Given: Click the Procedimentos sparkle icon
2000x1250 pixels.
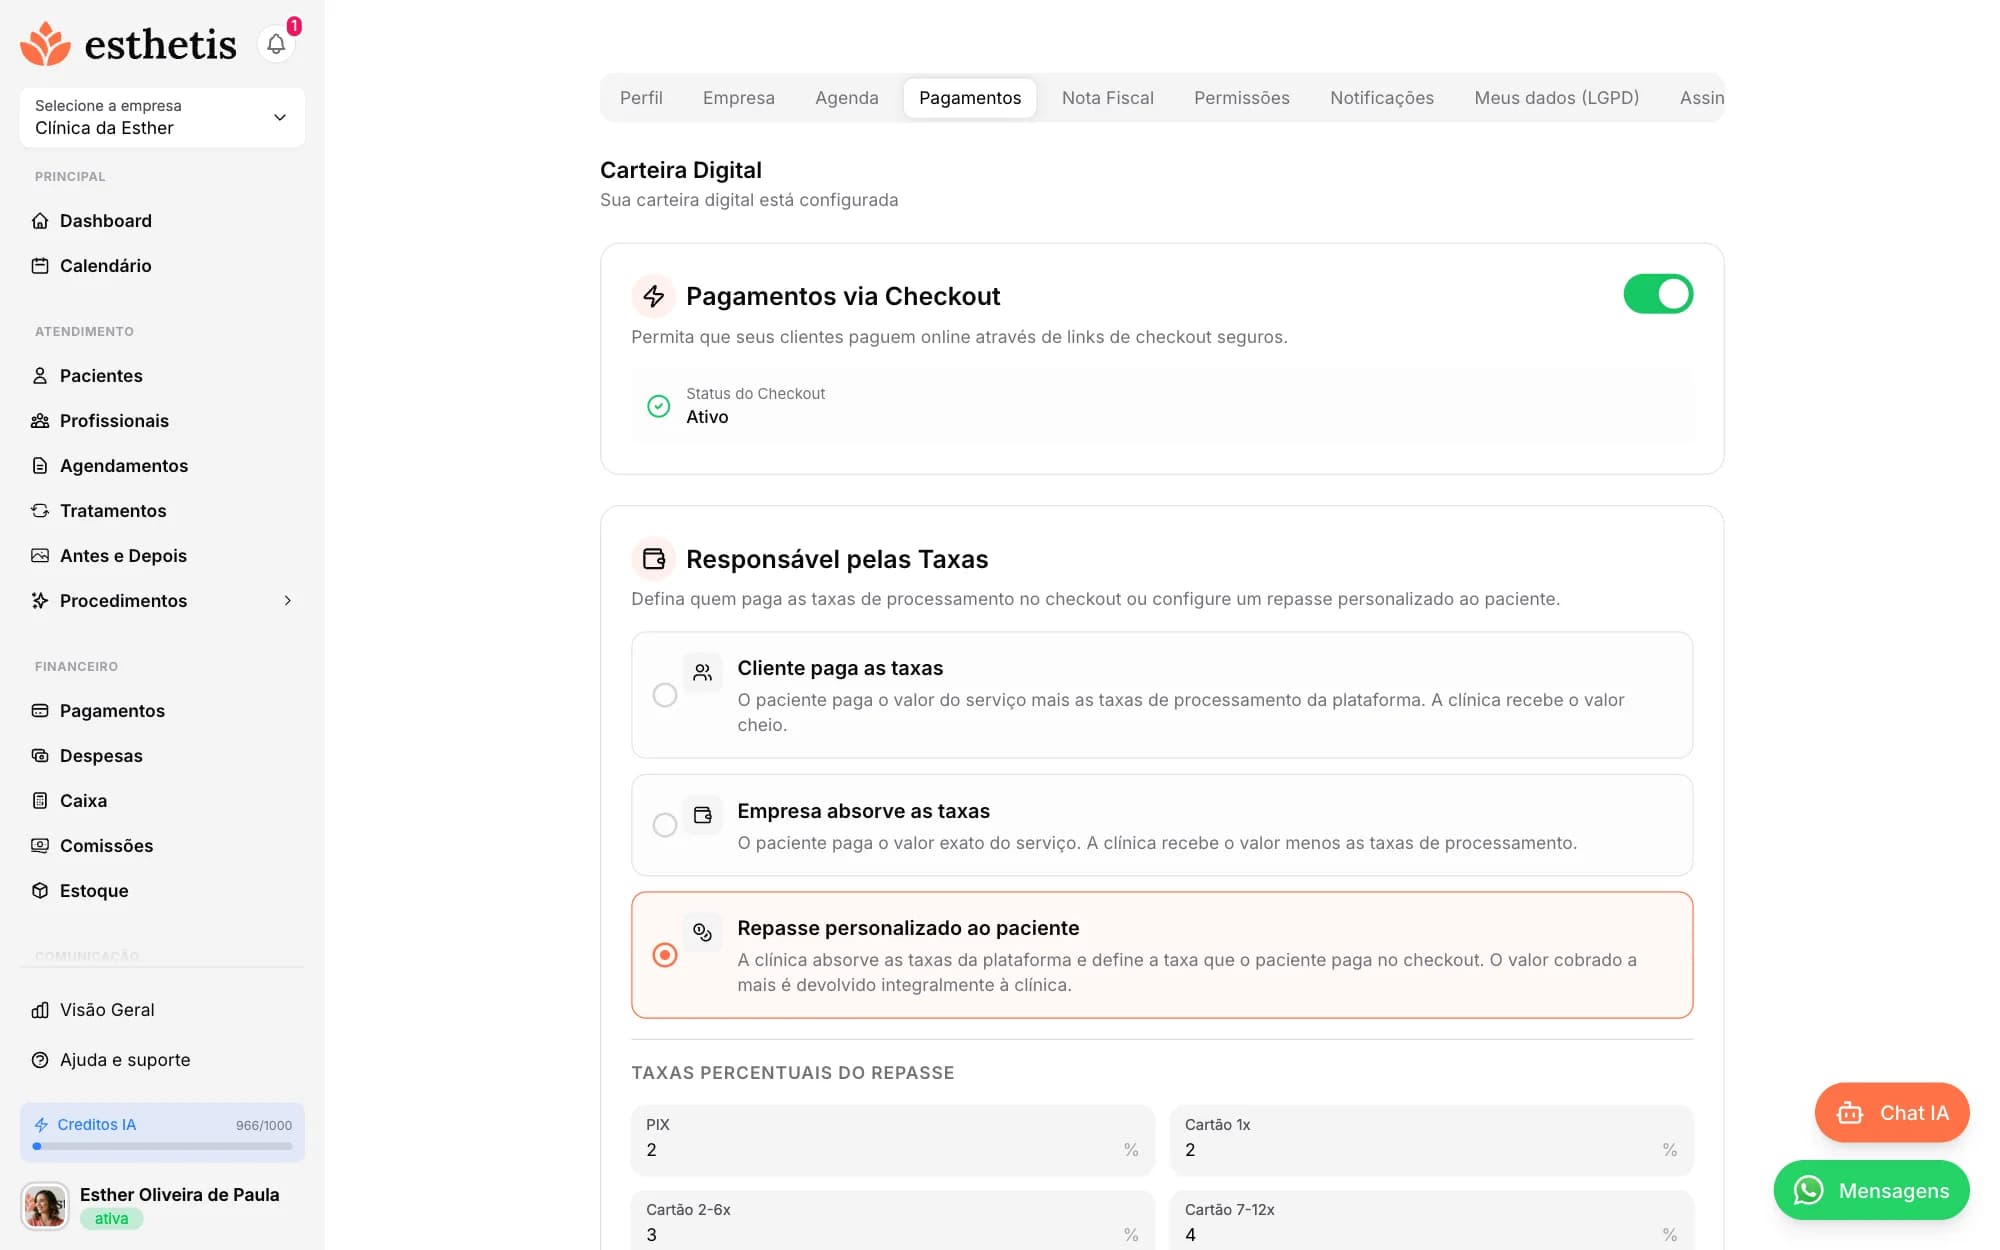Looking at the screenshot, I should point(40,601).
